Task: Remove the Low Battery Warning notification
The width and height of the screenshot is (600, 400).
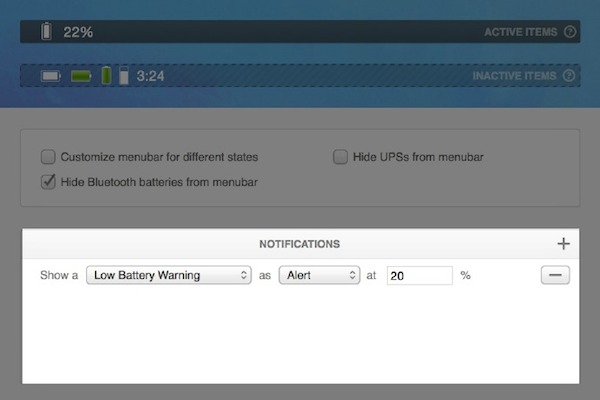Action: click(x=555, y=275)
